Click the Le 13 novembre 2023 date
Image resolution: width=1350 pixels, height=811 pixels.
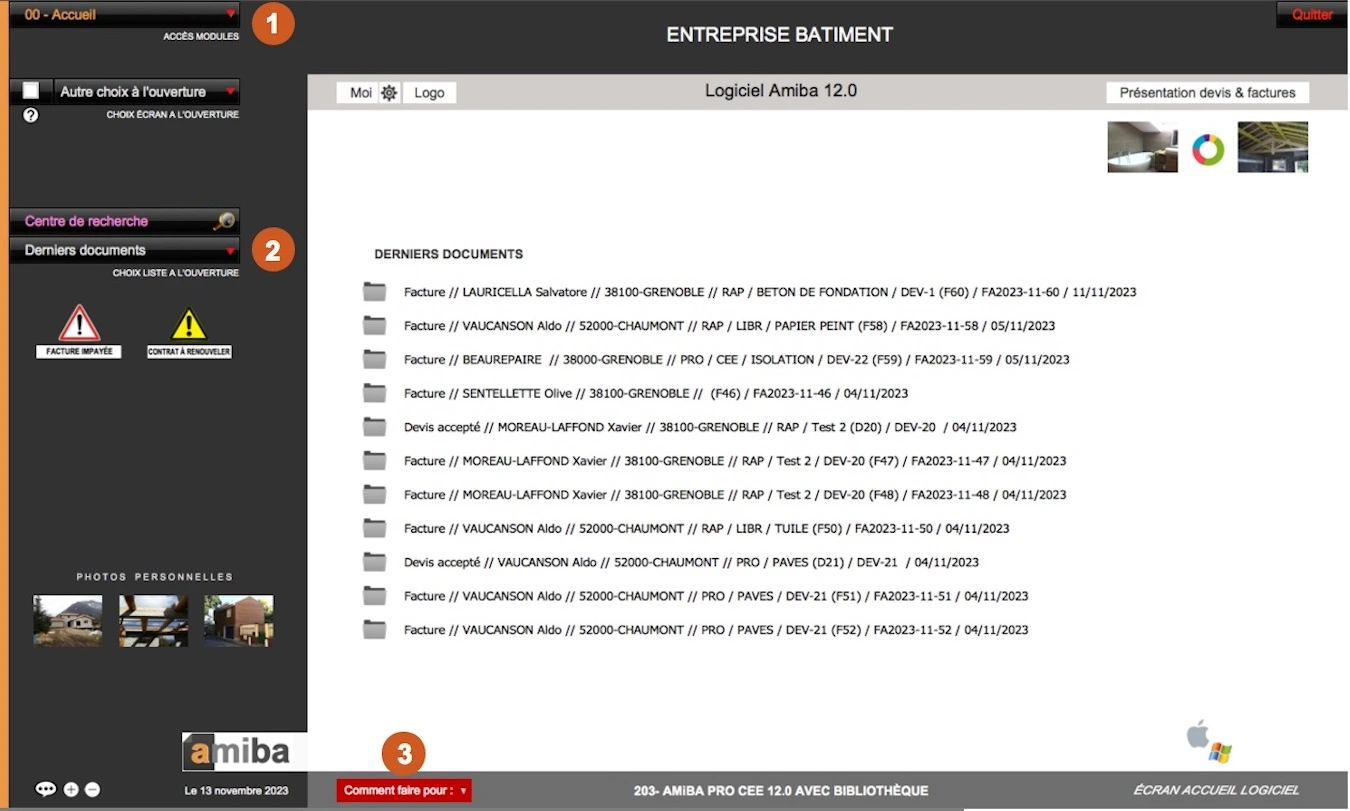coord(237,791)
